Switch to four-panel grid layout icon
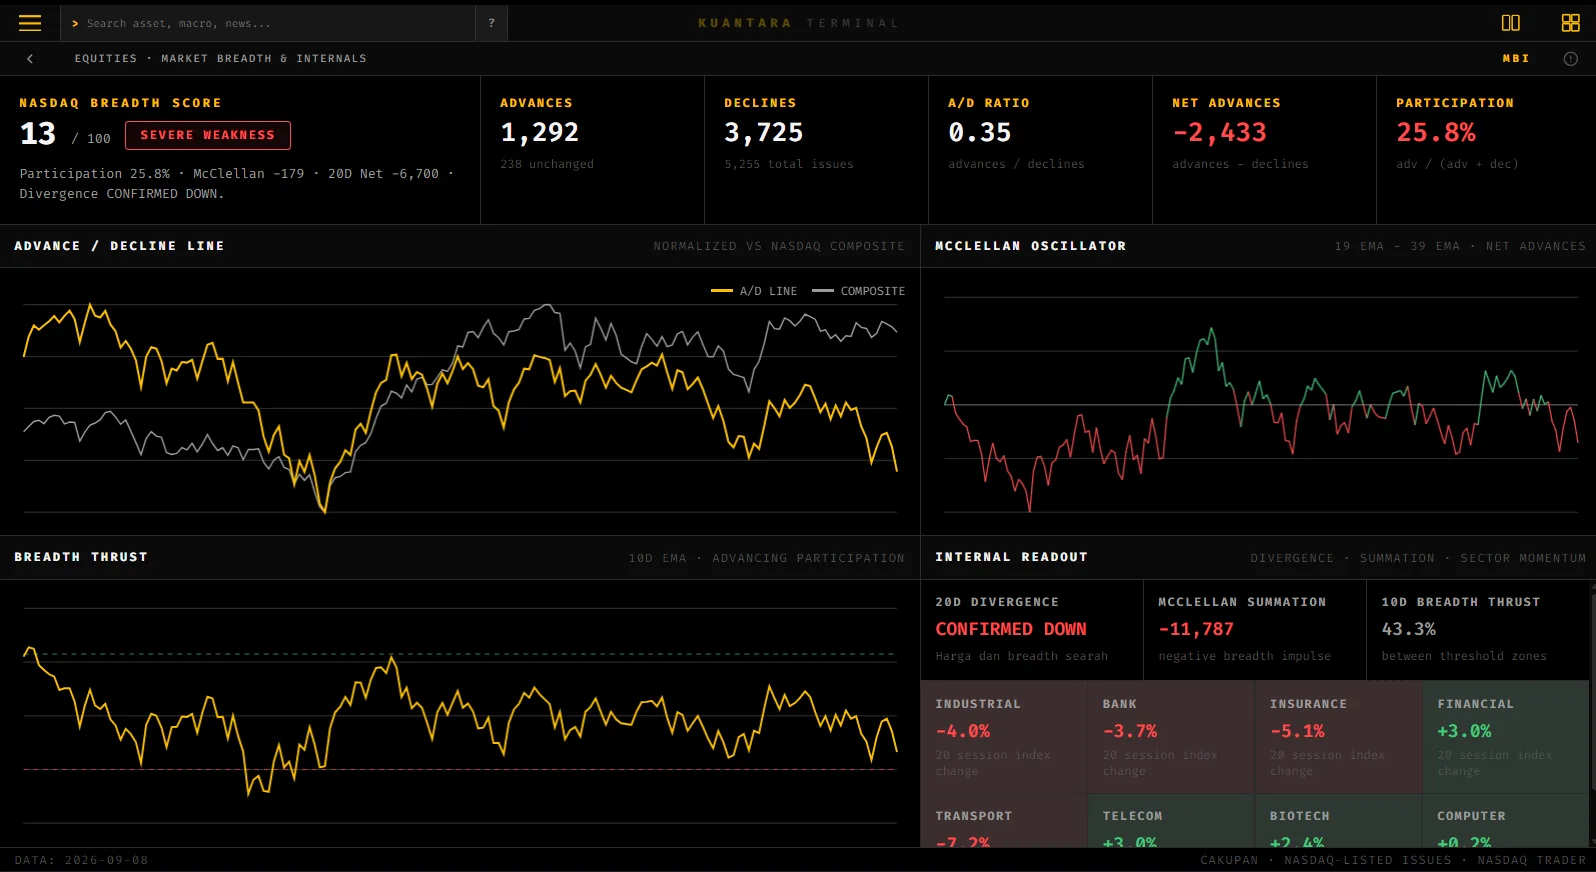The width and height of the screenshot is (1596, 872). tap(1571, 23)
